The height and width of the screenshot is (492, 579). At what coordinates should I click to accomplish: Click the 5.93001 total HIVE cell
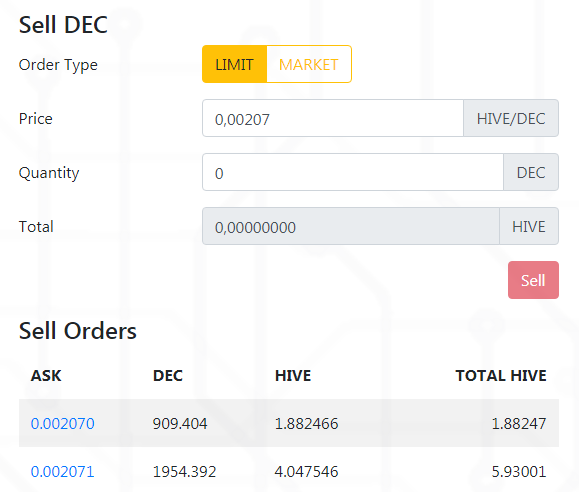519,472
